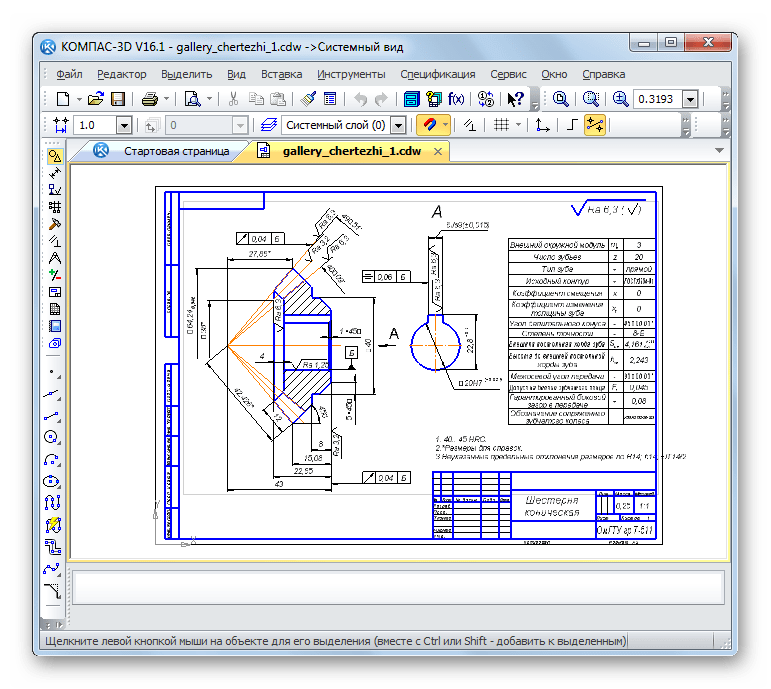Activate the What's This help cursor icon

tap(515, 99)
